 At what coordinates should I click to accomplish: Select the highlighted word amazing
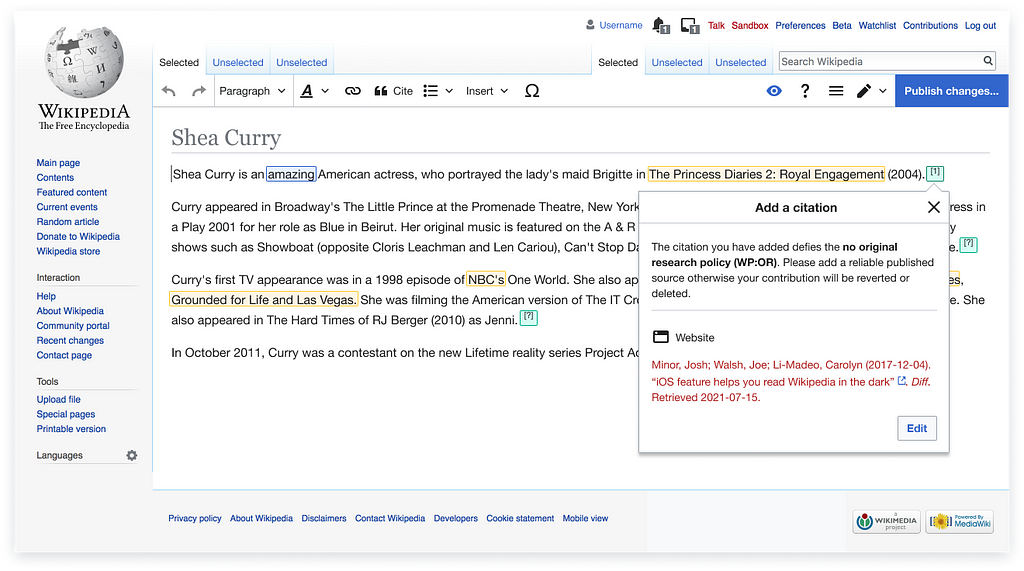pyautogui.click(x=291, y=174)
